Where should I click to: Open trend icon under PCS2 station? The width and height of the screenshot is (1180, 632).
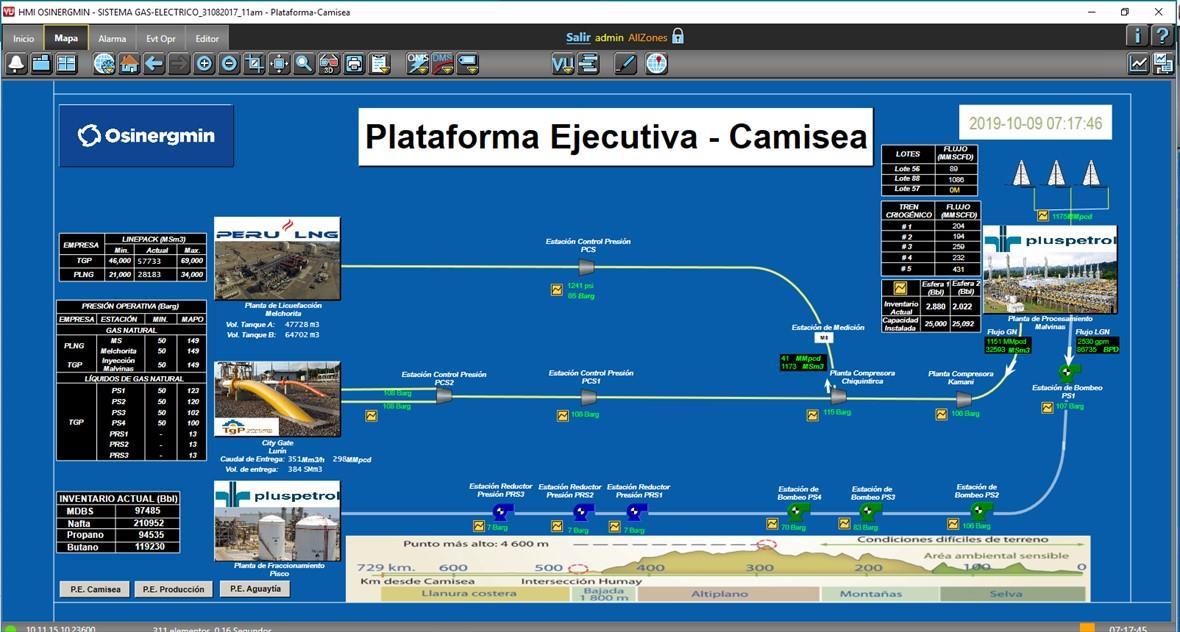click(x=371, y=415)
